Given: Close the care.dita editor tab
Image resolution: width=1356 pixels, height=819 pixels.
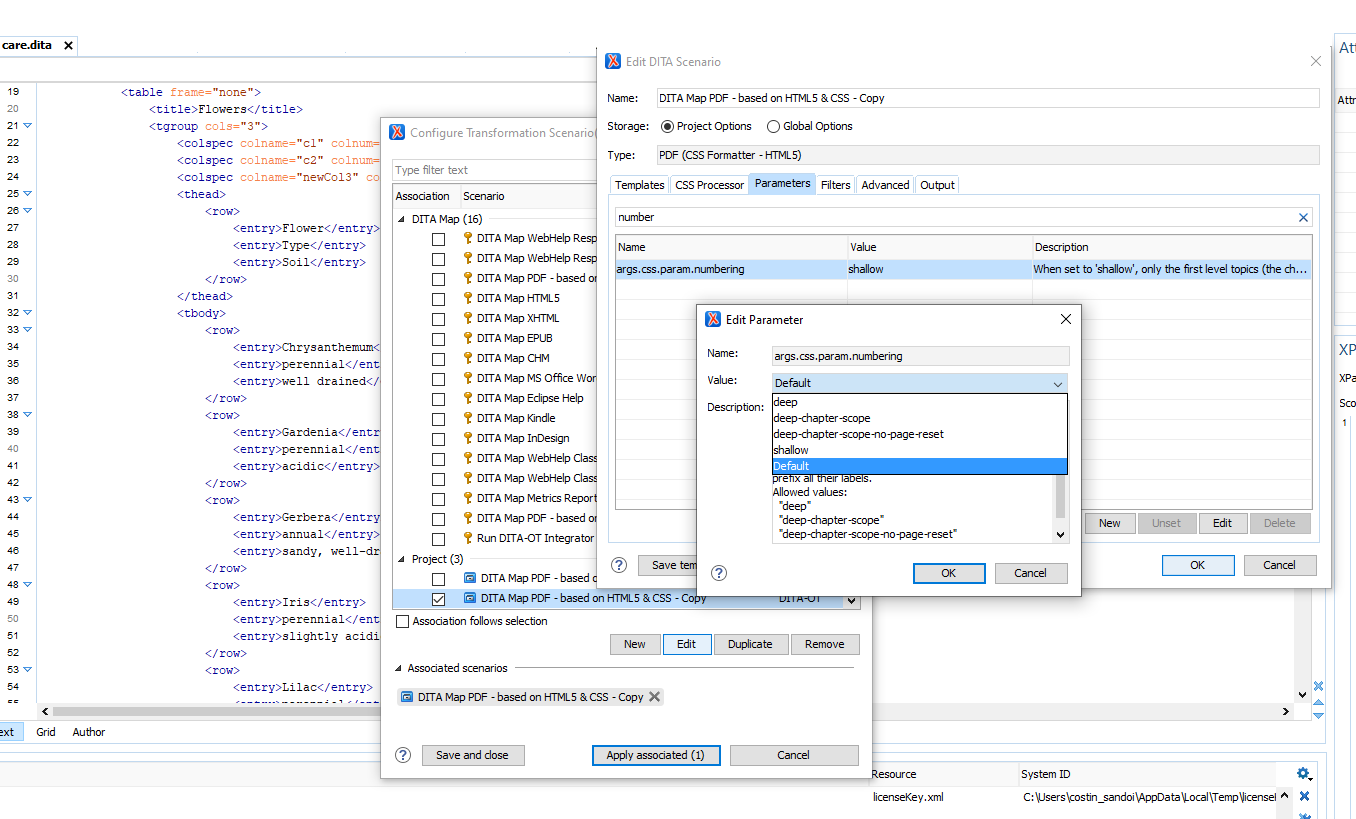Looking at the screenshot, I should click(x=68, y=46).
